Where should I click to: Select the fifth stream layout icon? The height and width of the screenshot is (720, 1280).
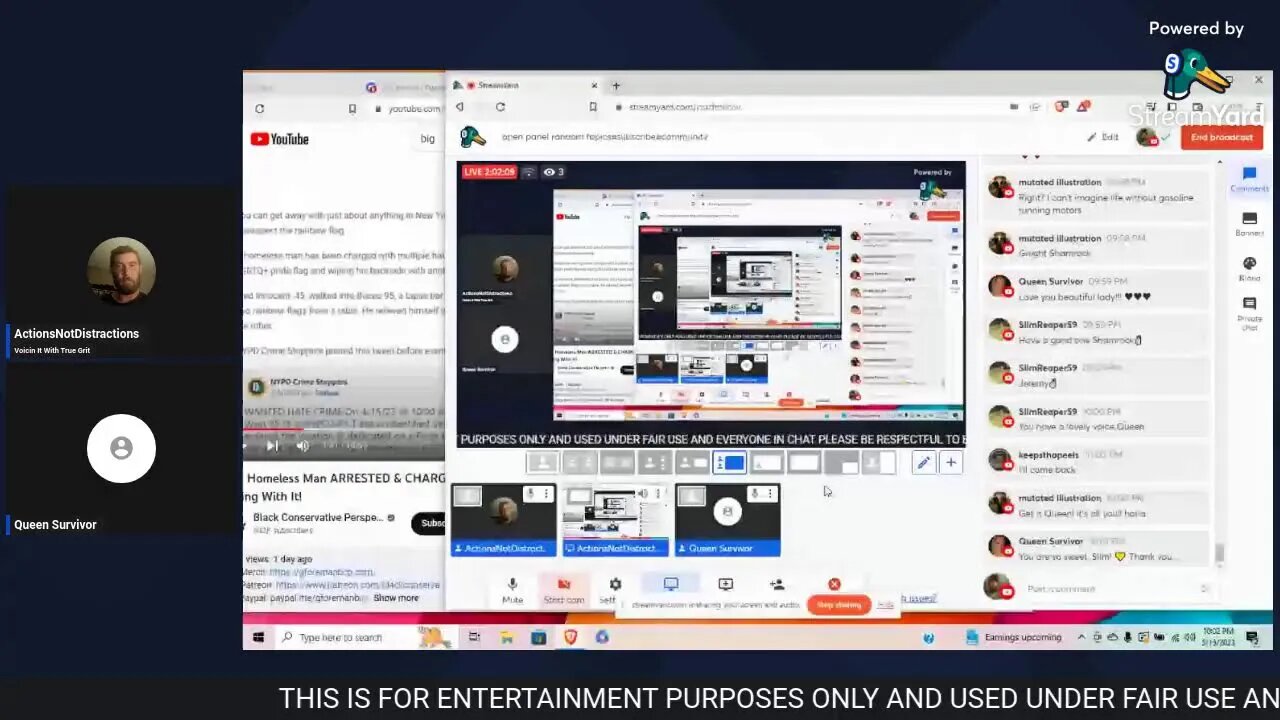click(x=692, y=462)
